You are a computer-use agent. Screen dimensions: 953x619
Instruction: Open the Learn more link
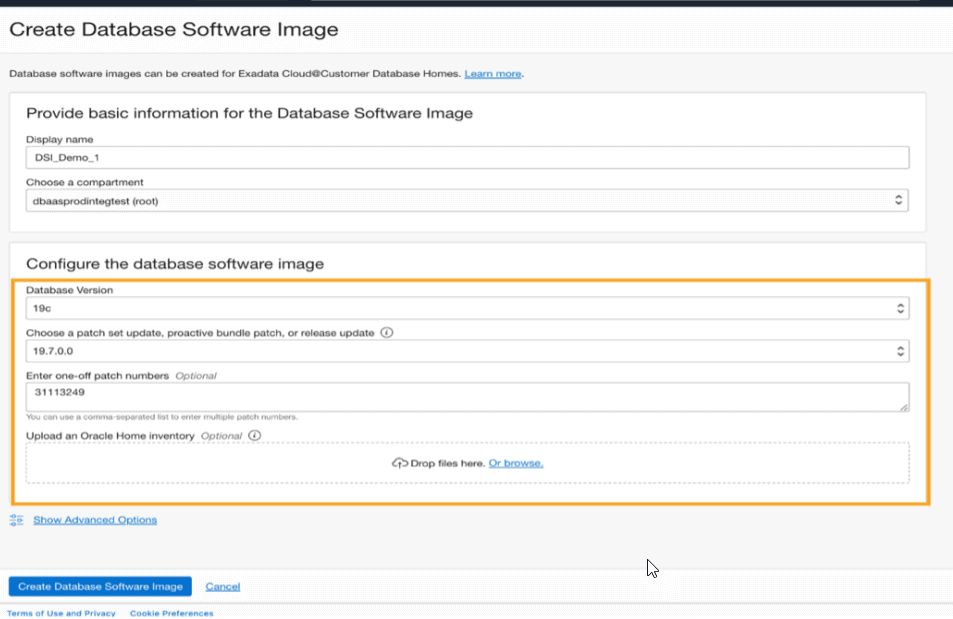[492, 73]
